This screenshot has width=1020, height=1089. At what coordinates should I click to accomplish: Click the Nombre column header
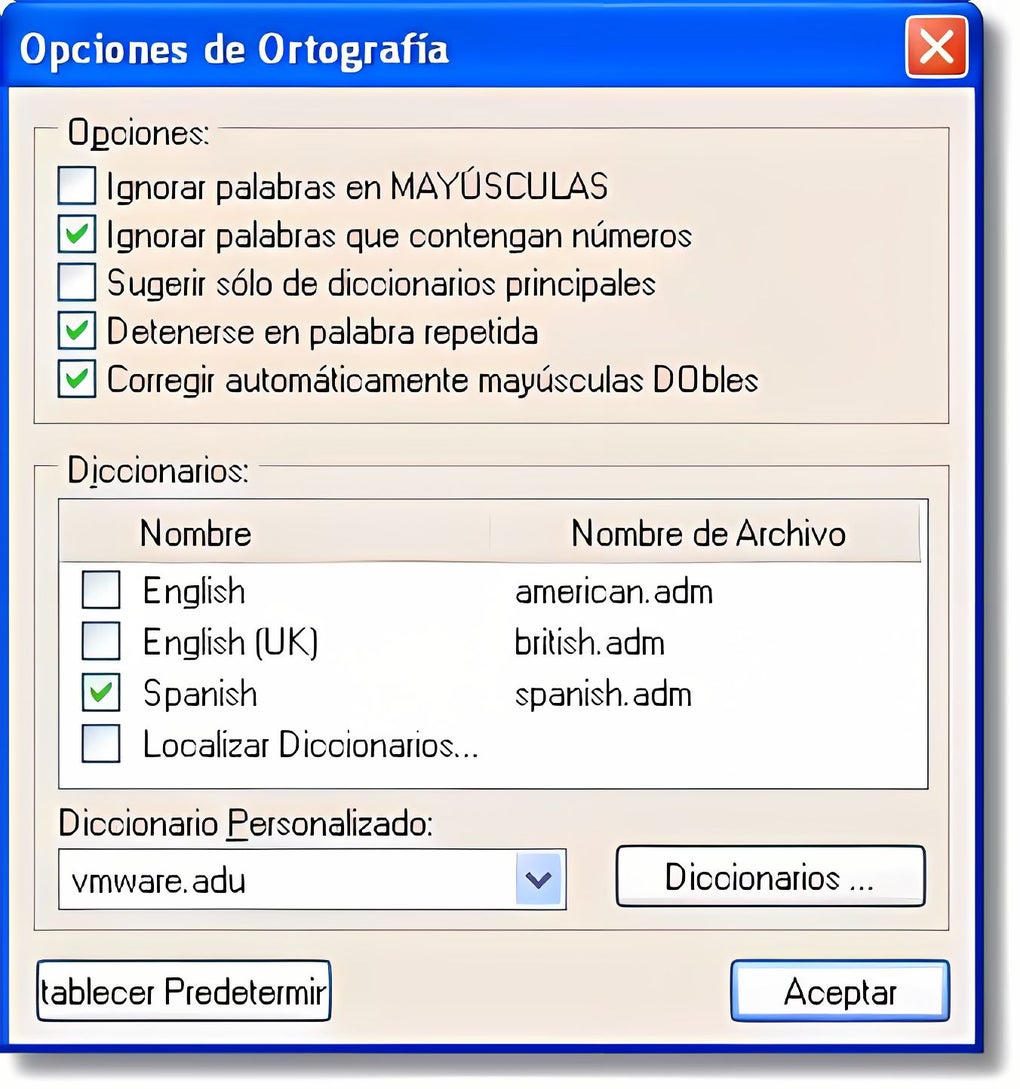pos(195,533)
